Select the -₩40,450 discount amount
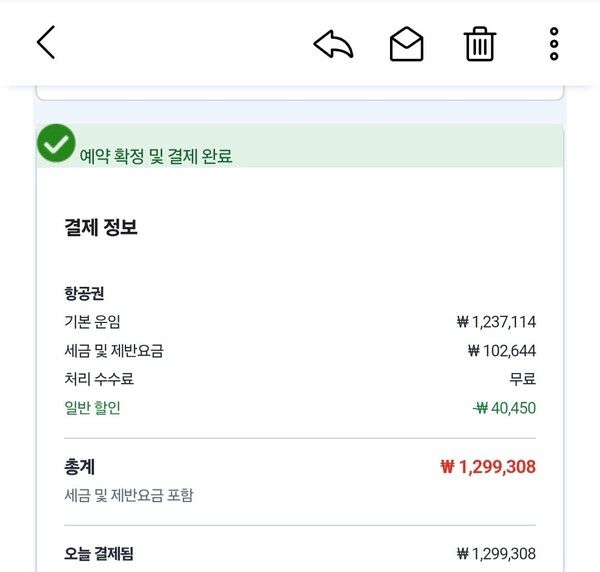600x572 pixels. [504, 408]
